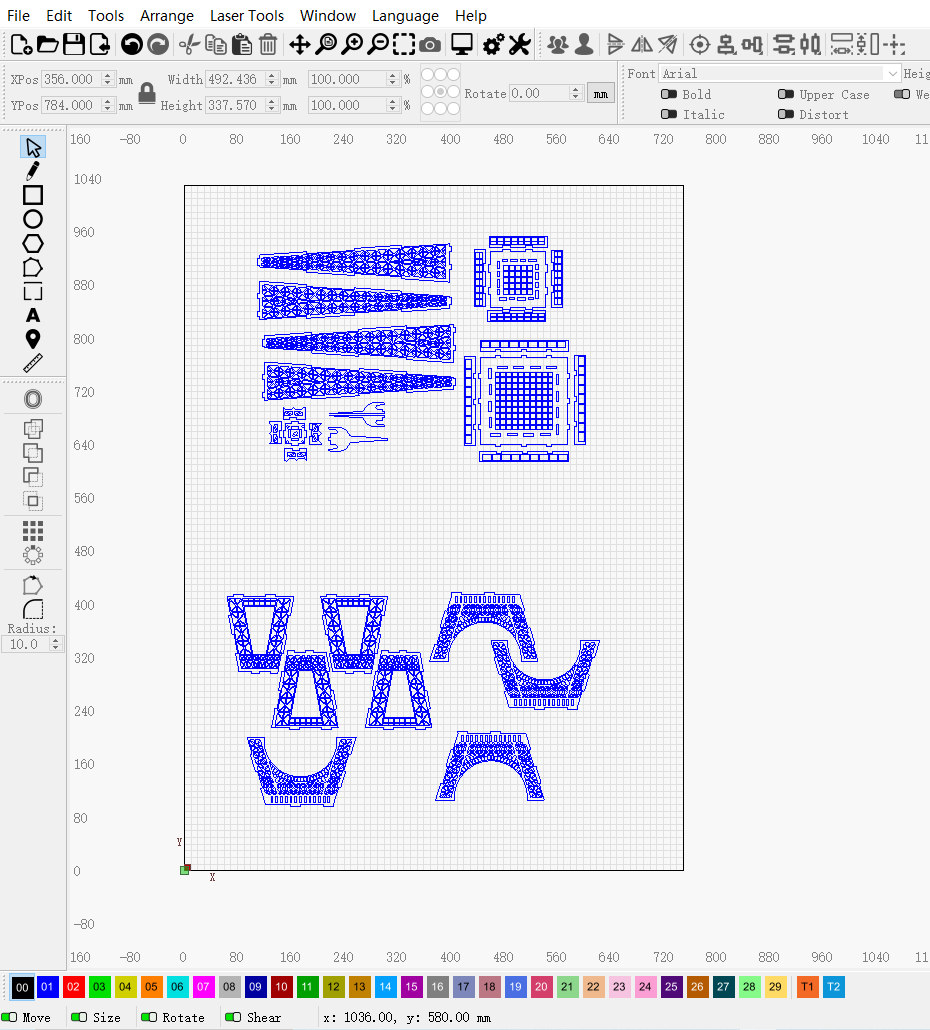Screen dimensions: 930x1030
Task: Open the Tools menu
Action: tap(106, 16)
